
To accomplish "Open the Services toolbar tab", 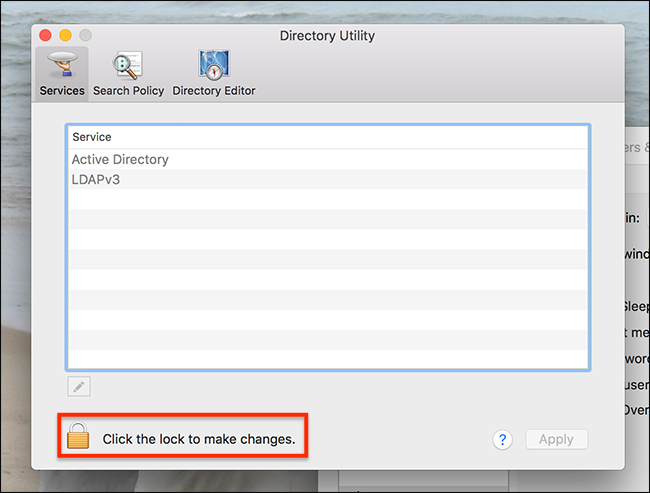I will point(62,74).
